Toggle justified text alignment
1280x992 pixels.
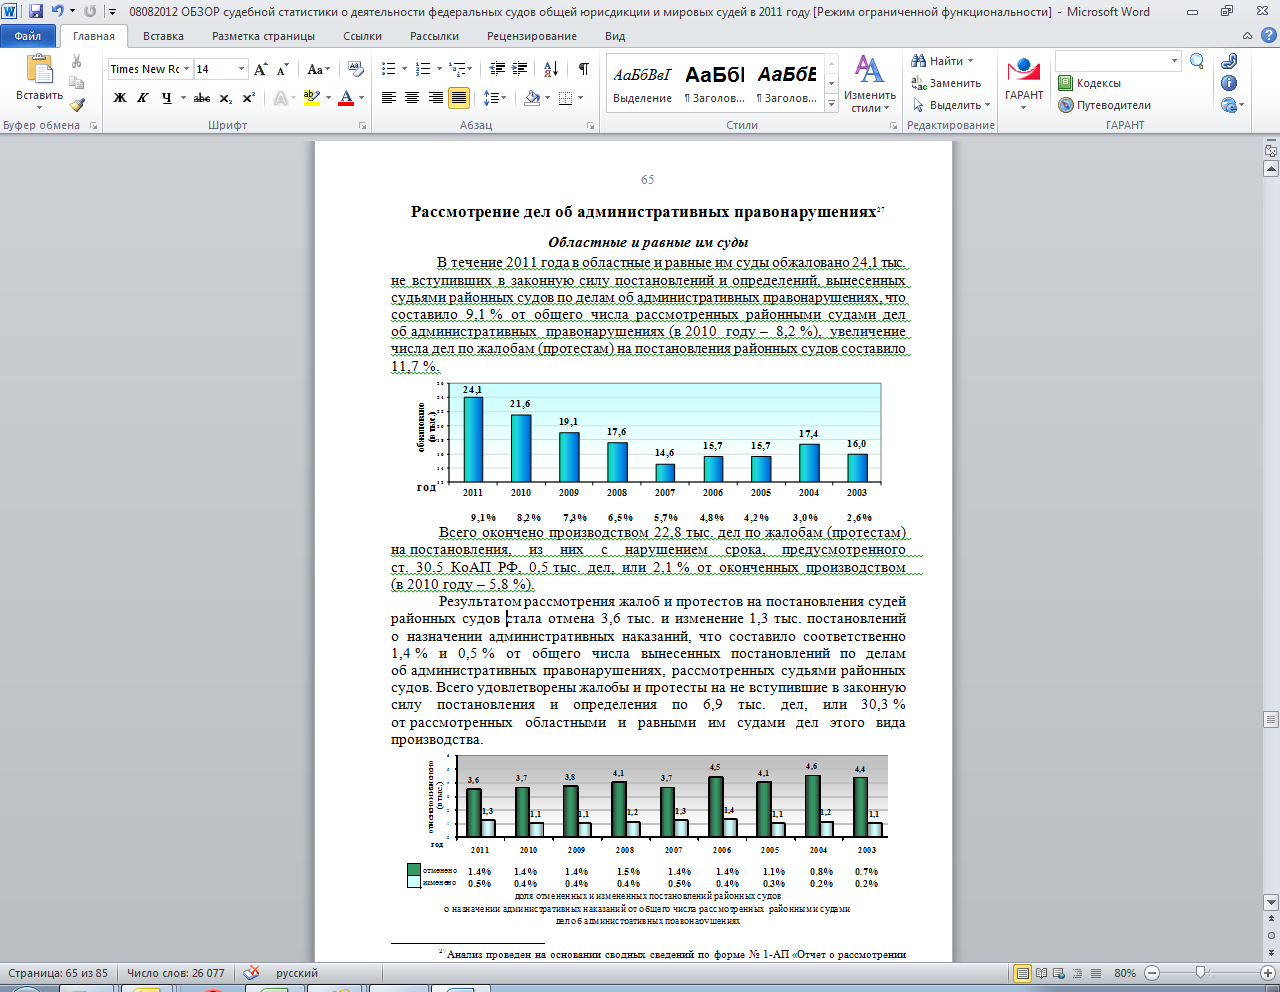pos(459,98)
